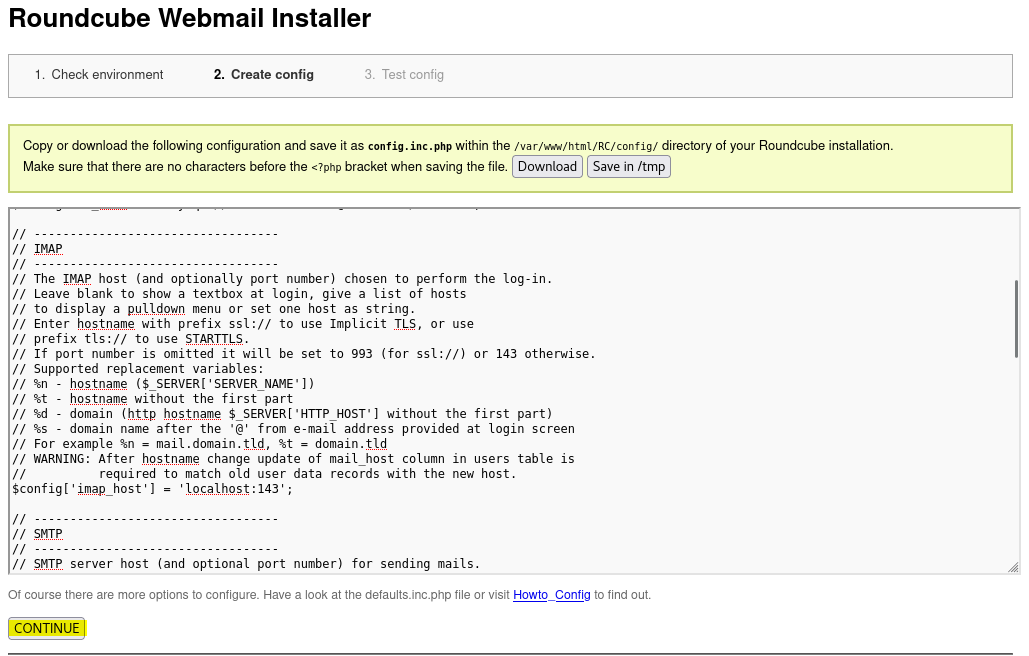Click the imap_host 'localhost:143' config line
The image size is (1029, 656).
click(152, 489)
